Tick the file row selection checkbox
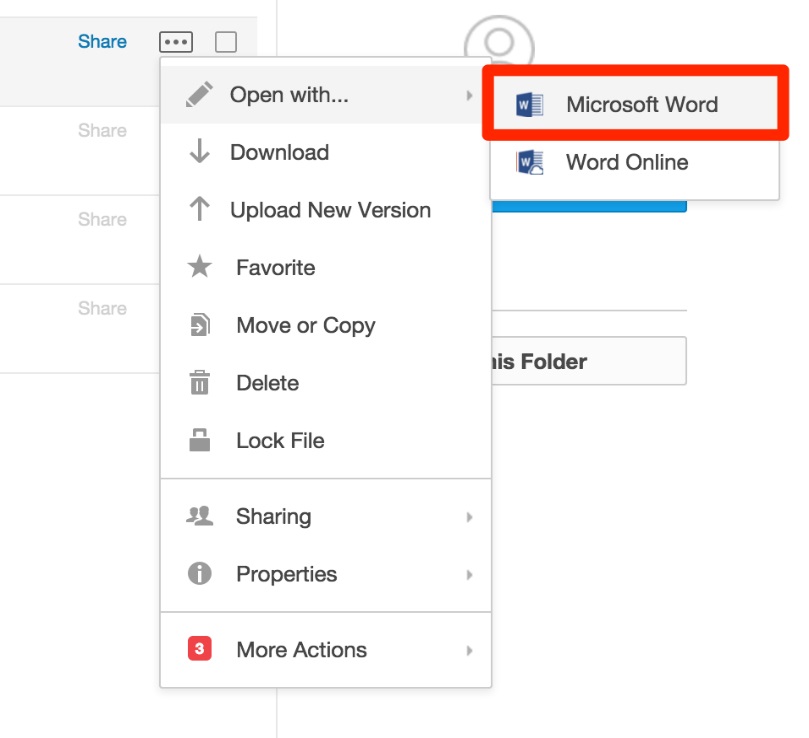Screen dimensions: 809x738 [x=226, y=42]
